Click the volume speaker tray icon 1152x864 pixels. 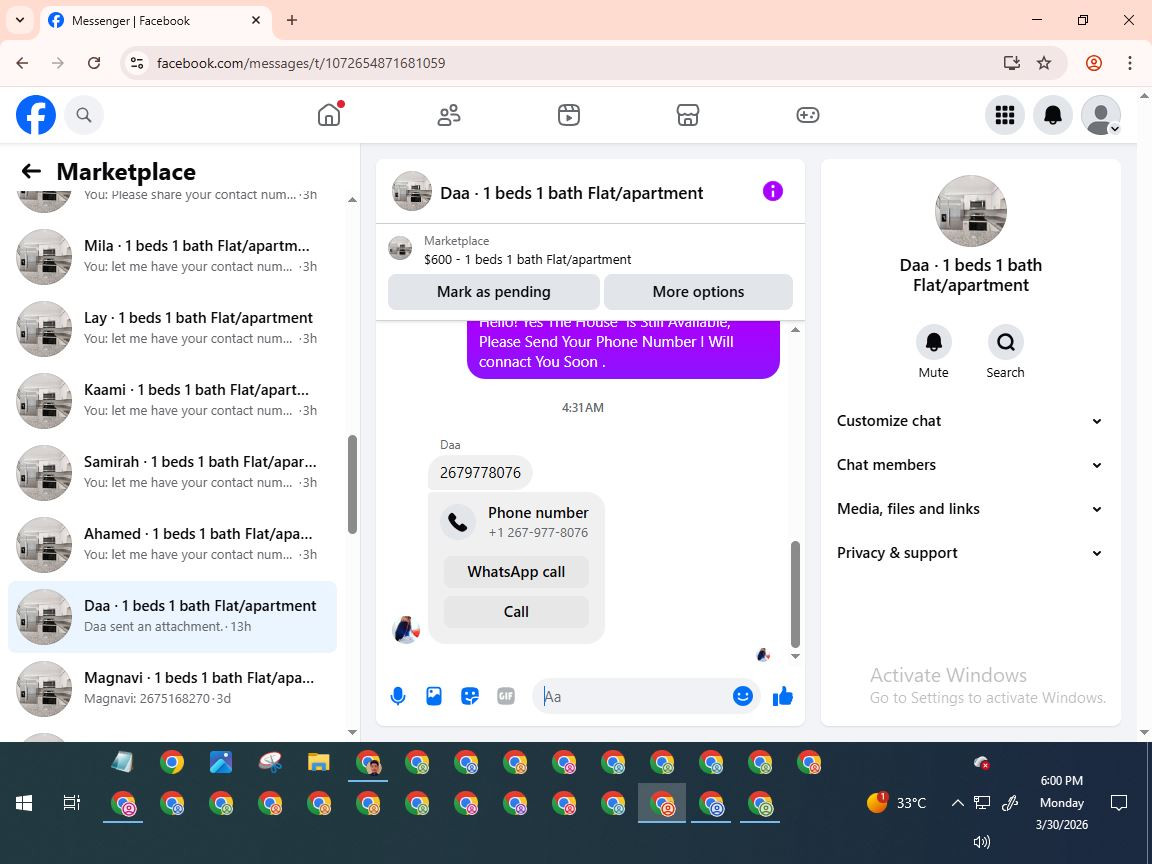[982, 842]
